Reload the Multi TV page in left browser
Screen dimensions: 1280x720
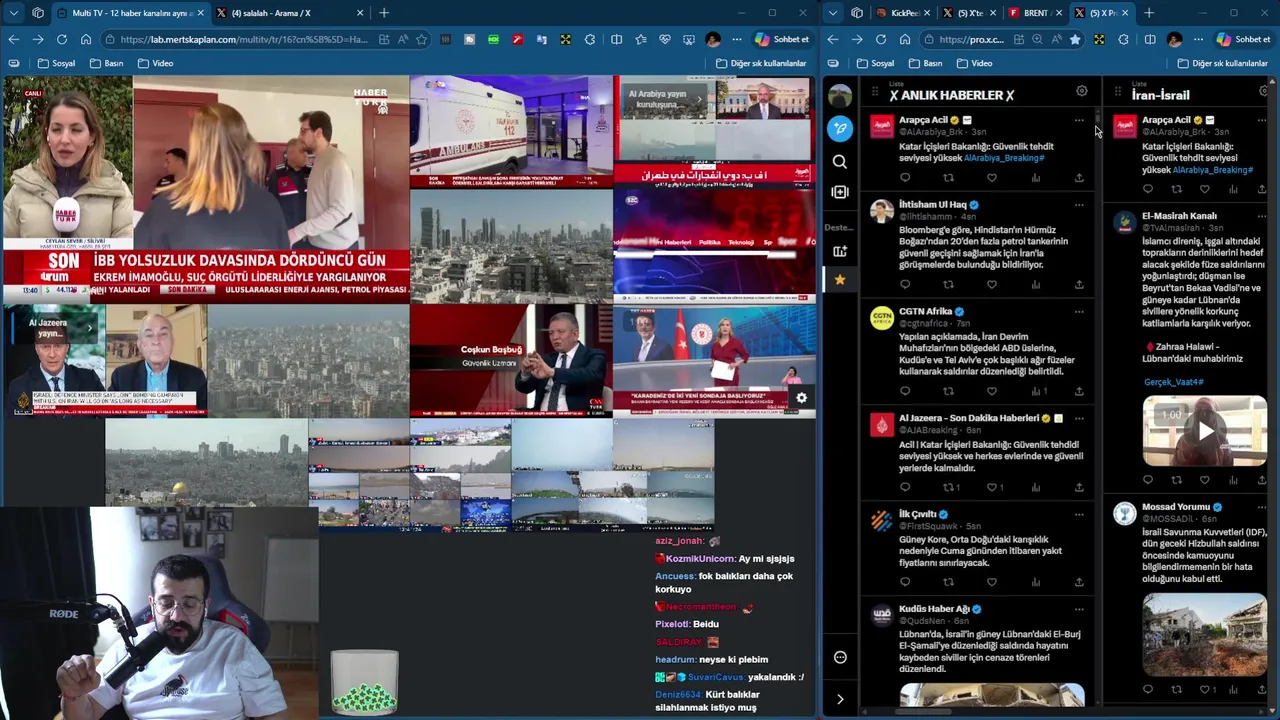pos(62,39)
